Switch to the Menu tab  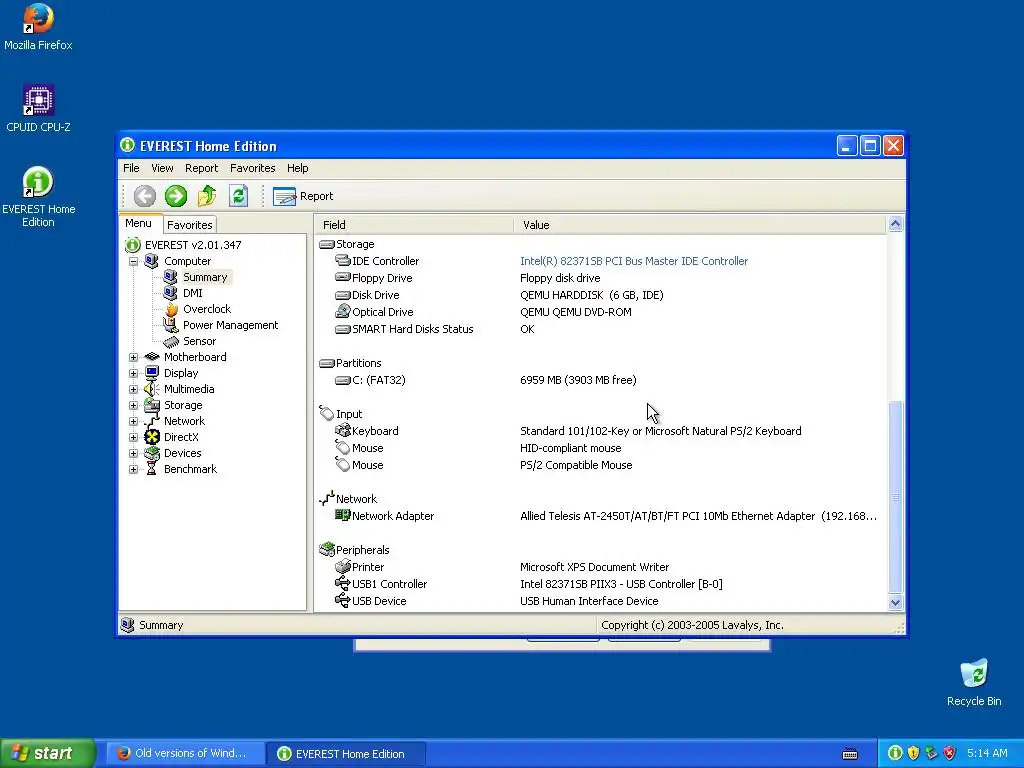coord(138,223)
